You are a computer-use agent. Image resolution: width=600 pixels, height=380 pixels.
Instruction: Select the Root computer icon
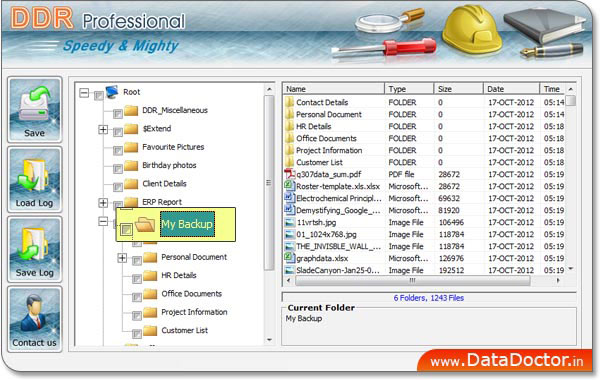(112, 92)
